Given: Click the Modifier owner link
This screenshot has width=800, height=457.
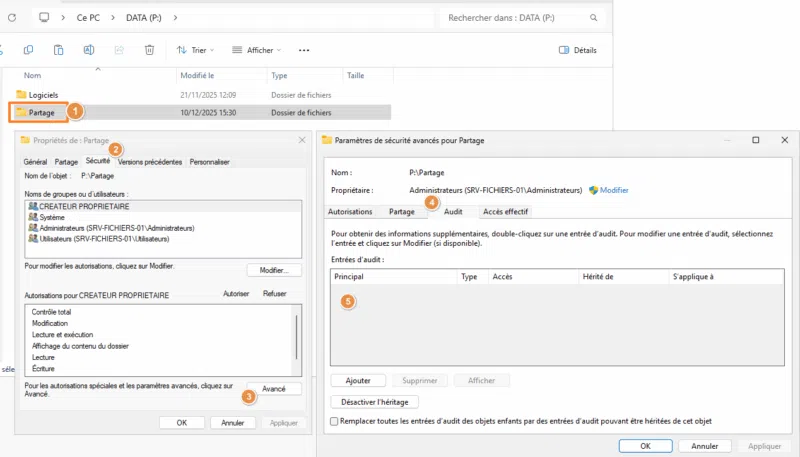Looking at the screenshot, I should pyautogui.click(x=613, y=190).
